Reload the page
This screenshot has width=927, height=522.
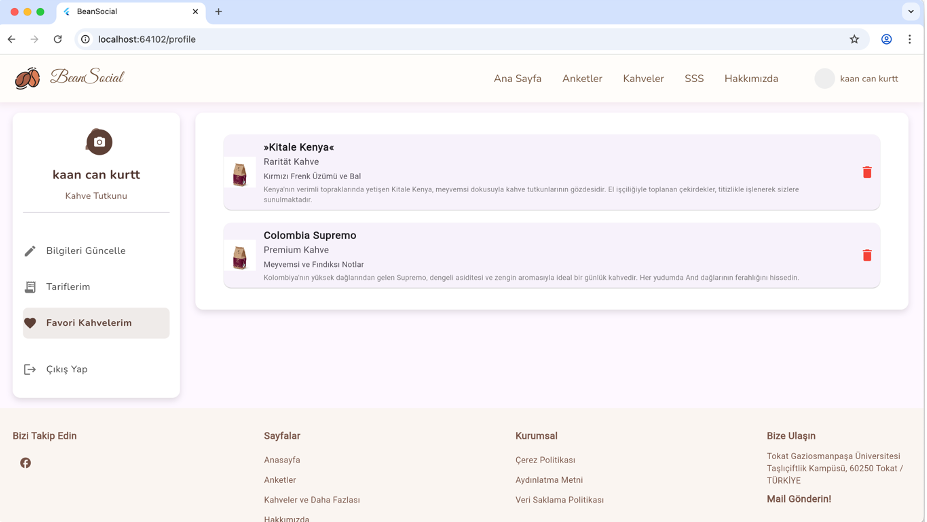pyautogui.click(x=57, y=39)
